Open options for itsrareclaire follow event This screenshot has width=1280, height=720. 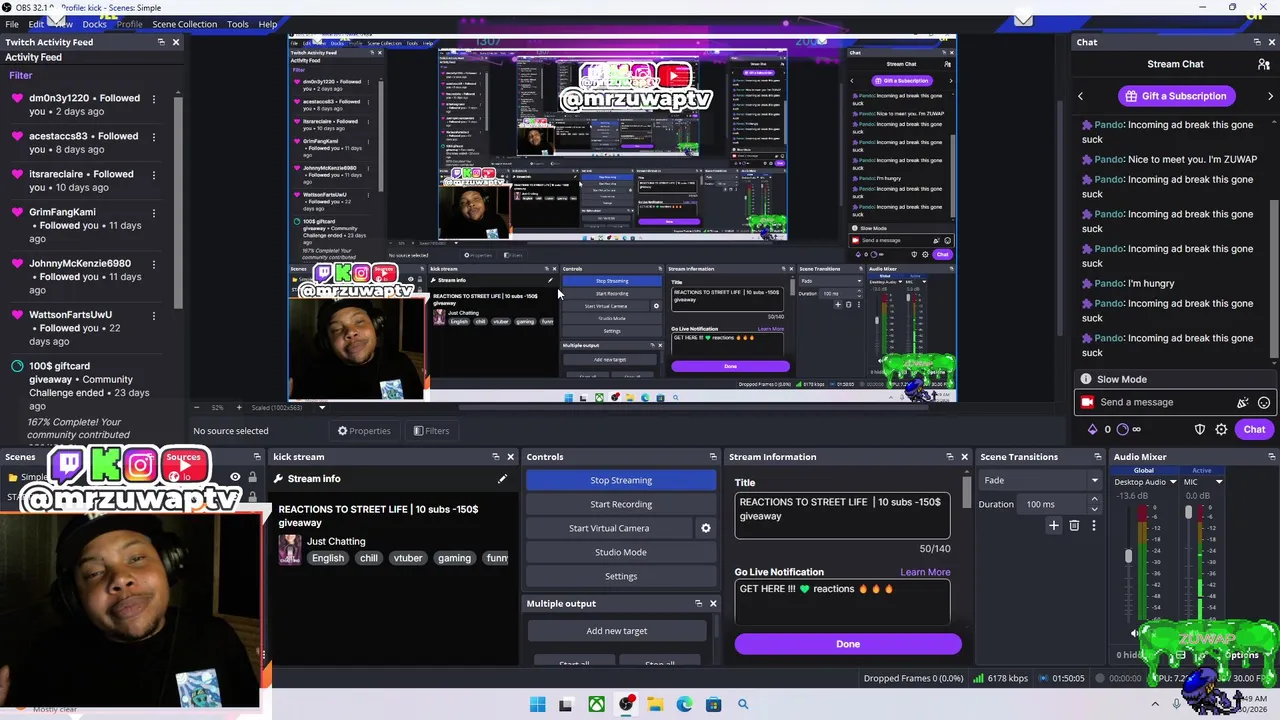154,174
